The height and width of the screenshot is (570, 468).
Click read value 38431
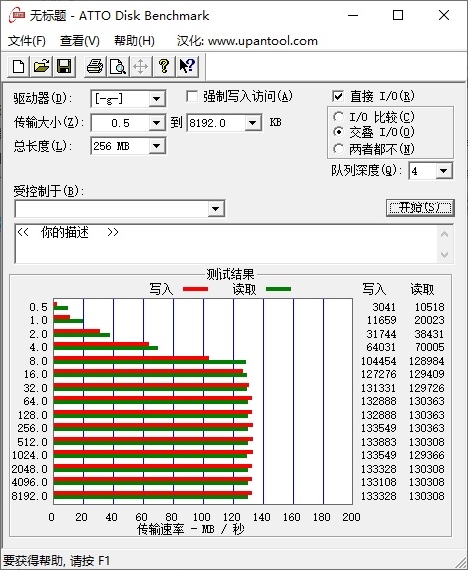point(429,334)
